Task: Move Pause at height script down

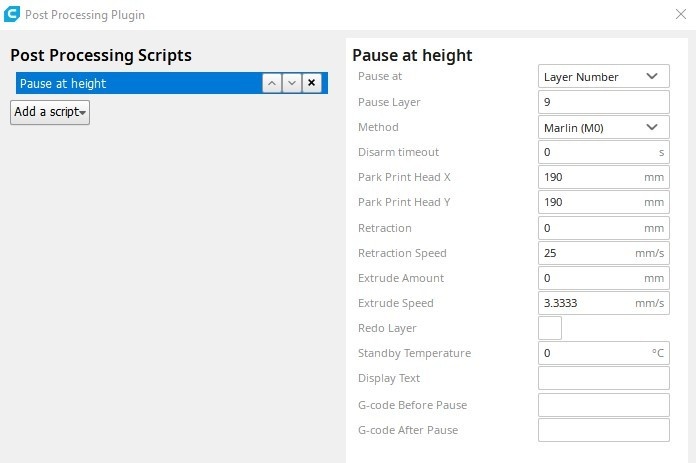Action: (x=292, y=83)
